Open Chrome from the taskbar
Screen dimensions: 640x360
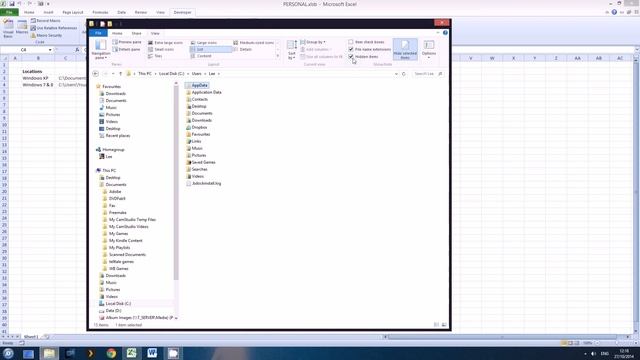coord(111,353)
